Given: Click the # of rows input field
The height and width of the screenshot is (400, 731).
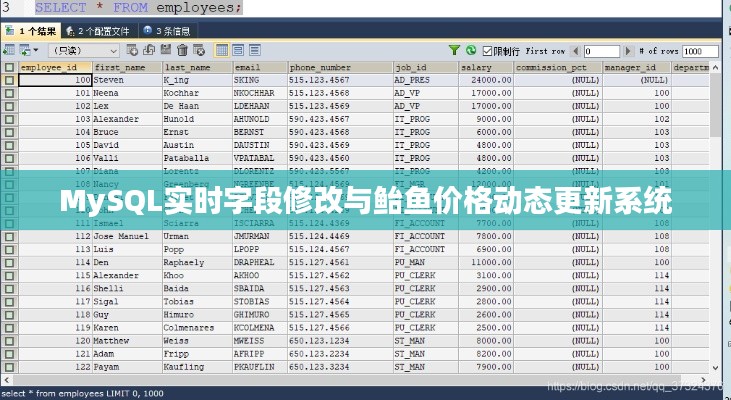Looking at the screenshot, I should coord(700,51).
